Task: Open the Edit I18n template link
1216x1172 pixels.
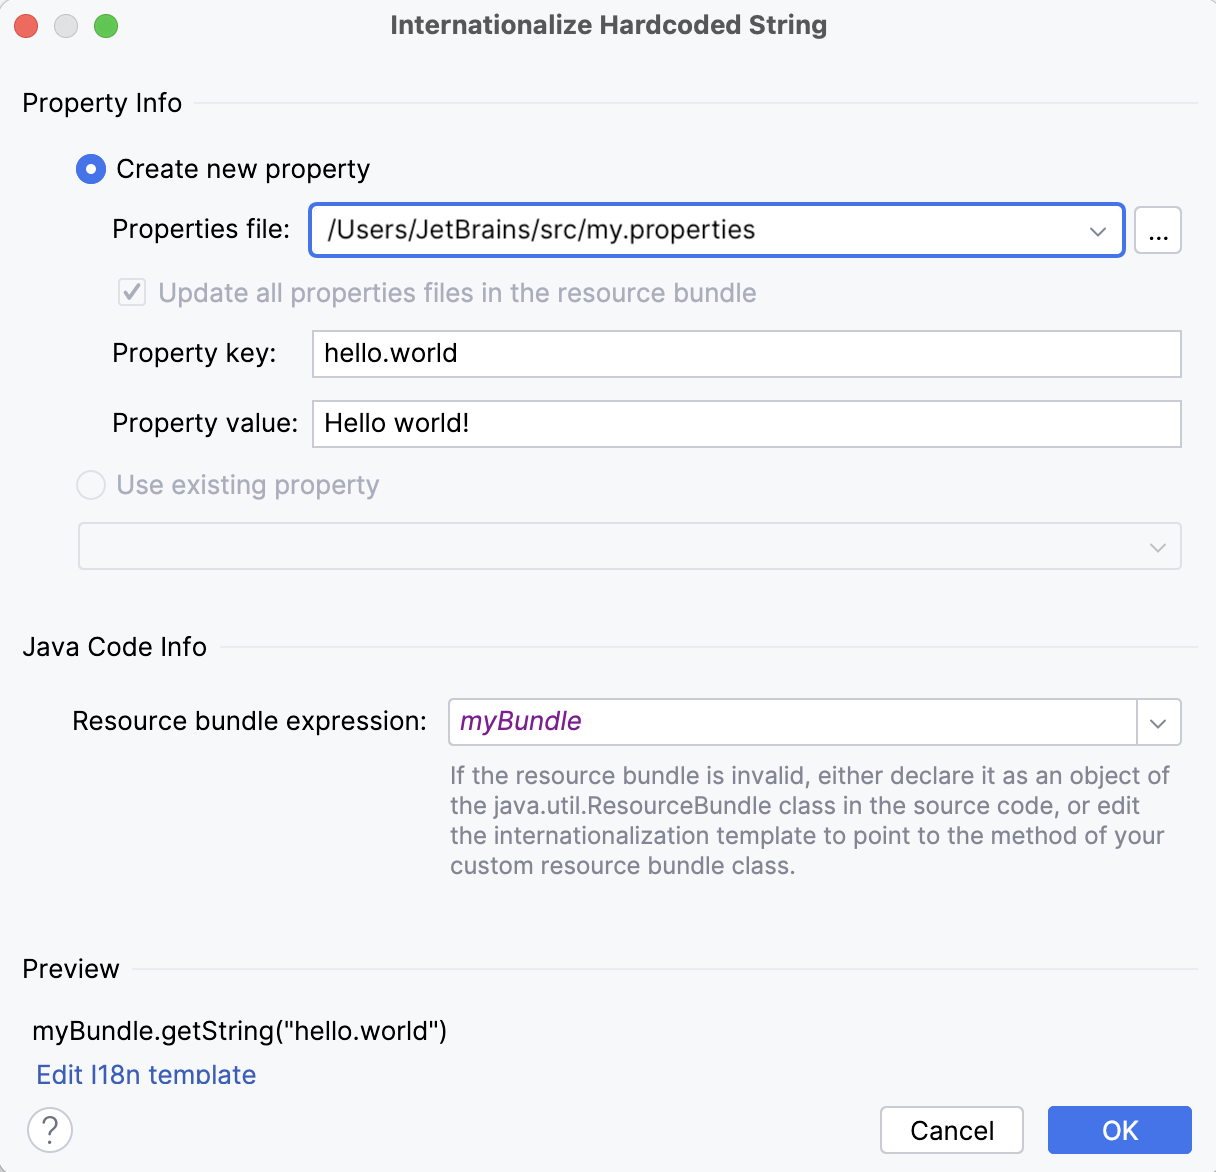Action: click(x=145, y=1074)
